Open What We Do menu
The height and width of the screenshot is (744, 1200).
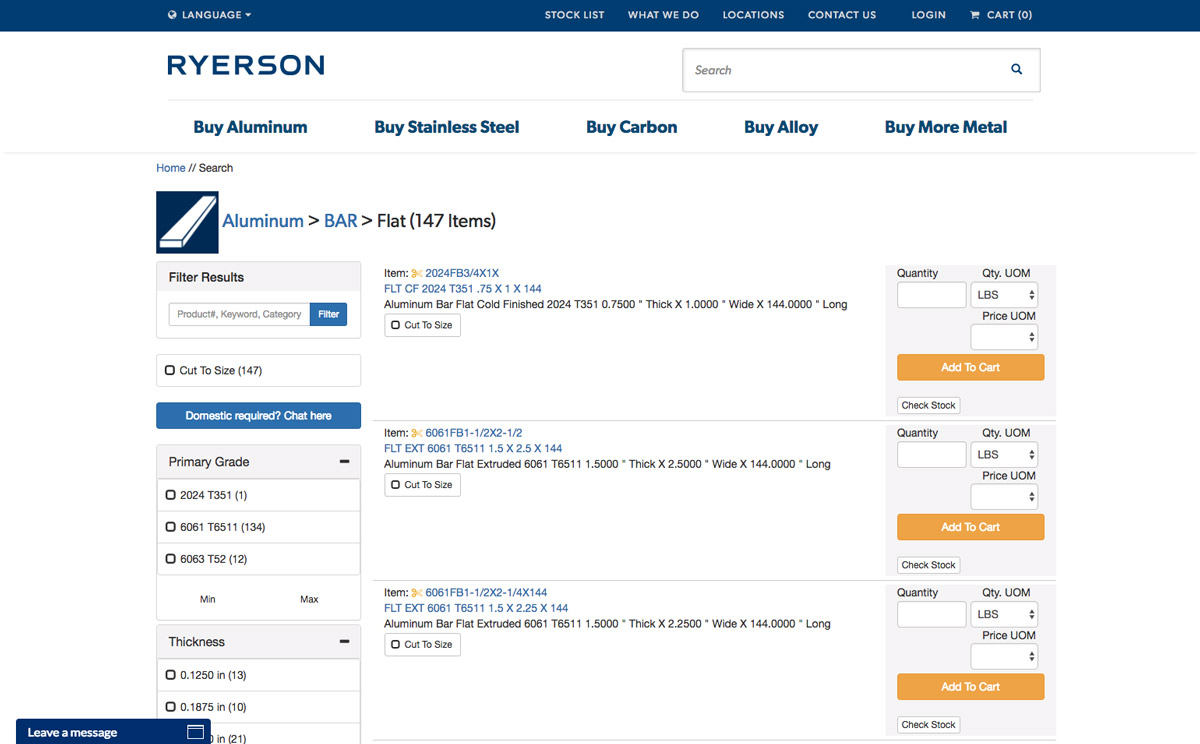click(x=663, y=15)
